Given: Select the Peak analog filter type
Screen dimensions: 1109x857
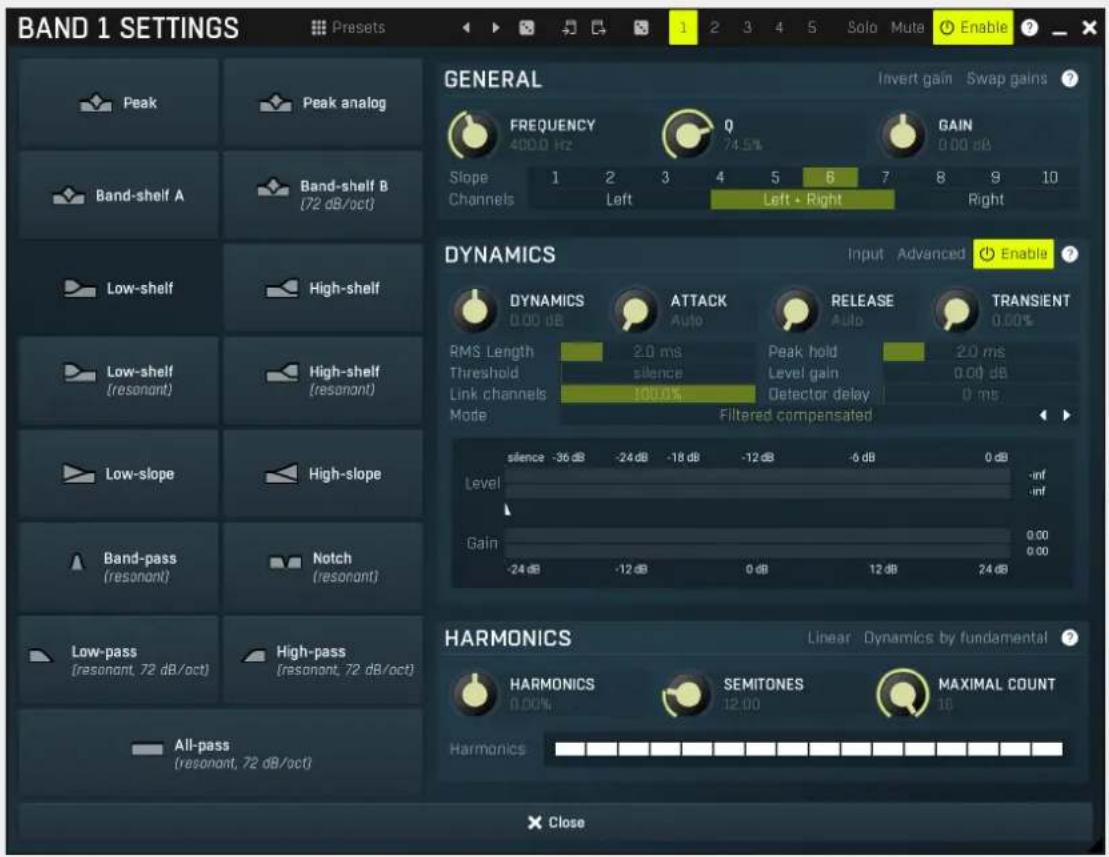Looking at the screenshot, I should (323, 103).
